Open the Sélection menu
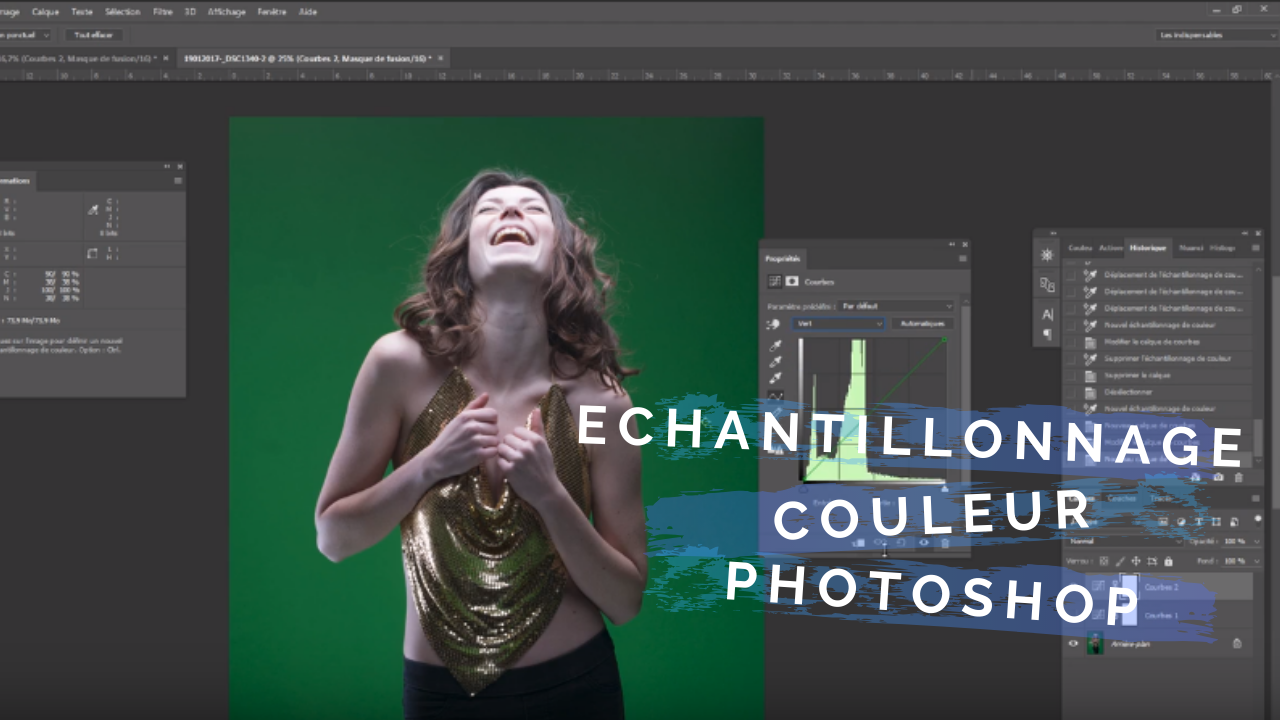The height and width of the screenshot is (720, 1280). coord(122,11)
